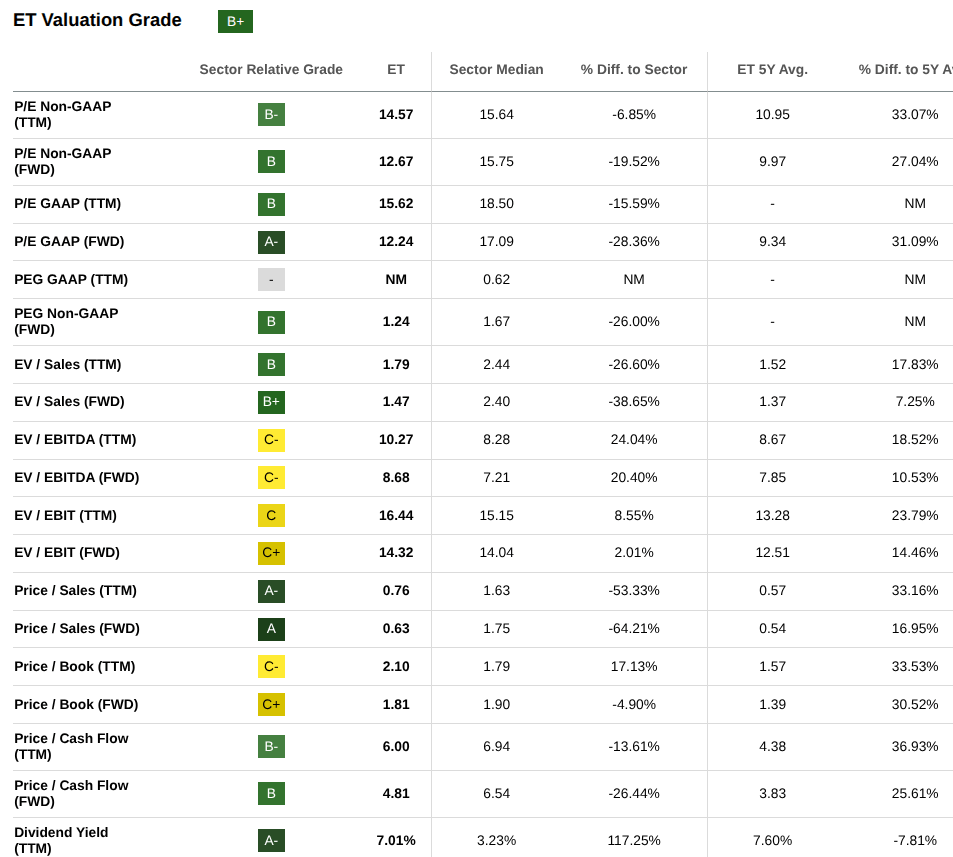Select the 20.40% diff to sector value
Image resolution: width=953 pixels, height=857 pixels.
point(634,478)
